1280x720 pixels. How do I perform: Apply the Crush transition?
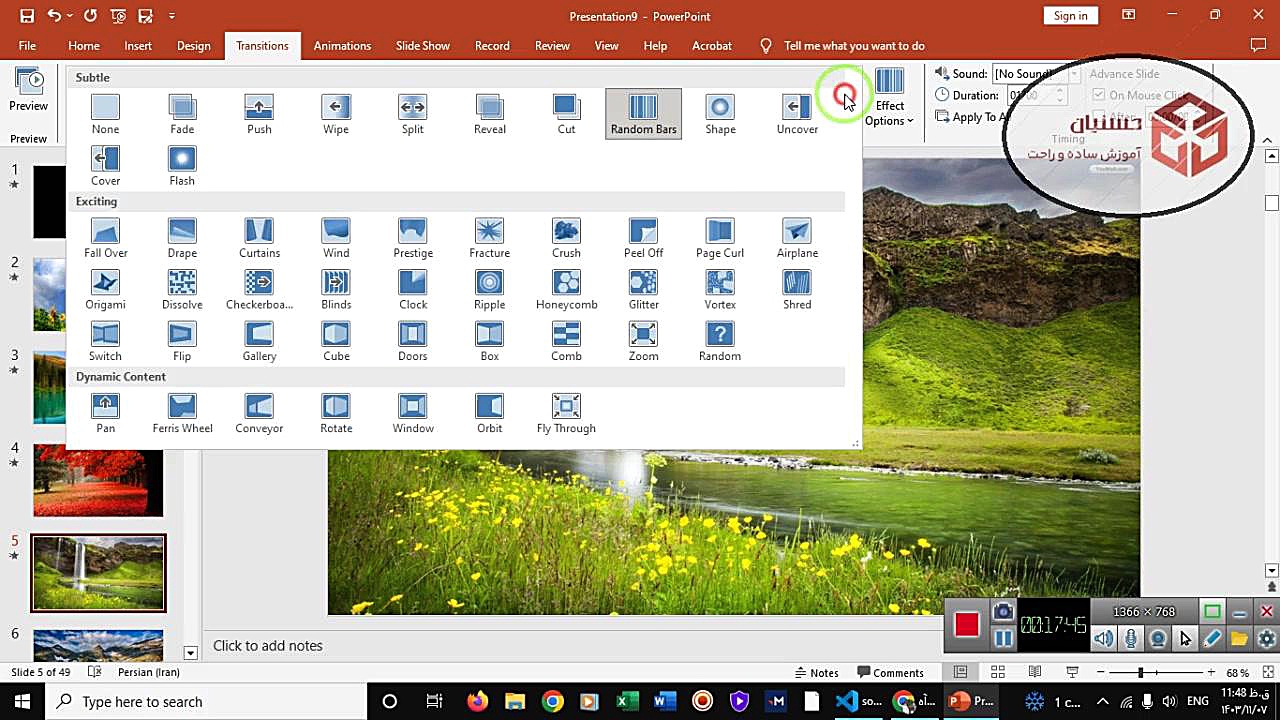566,238
